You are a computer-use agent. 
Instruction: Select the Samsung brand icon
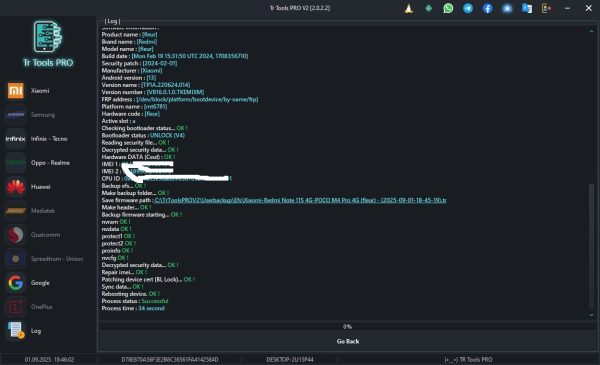(x=16, y=115)
